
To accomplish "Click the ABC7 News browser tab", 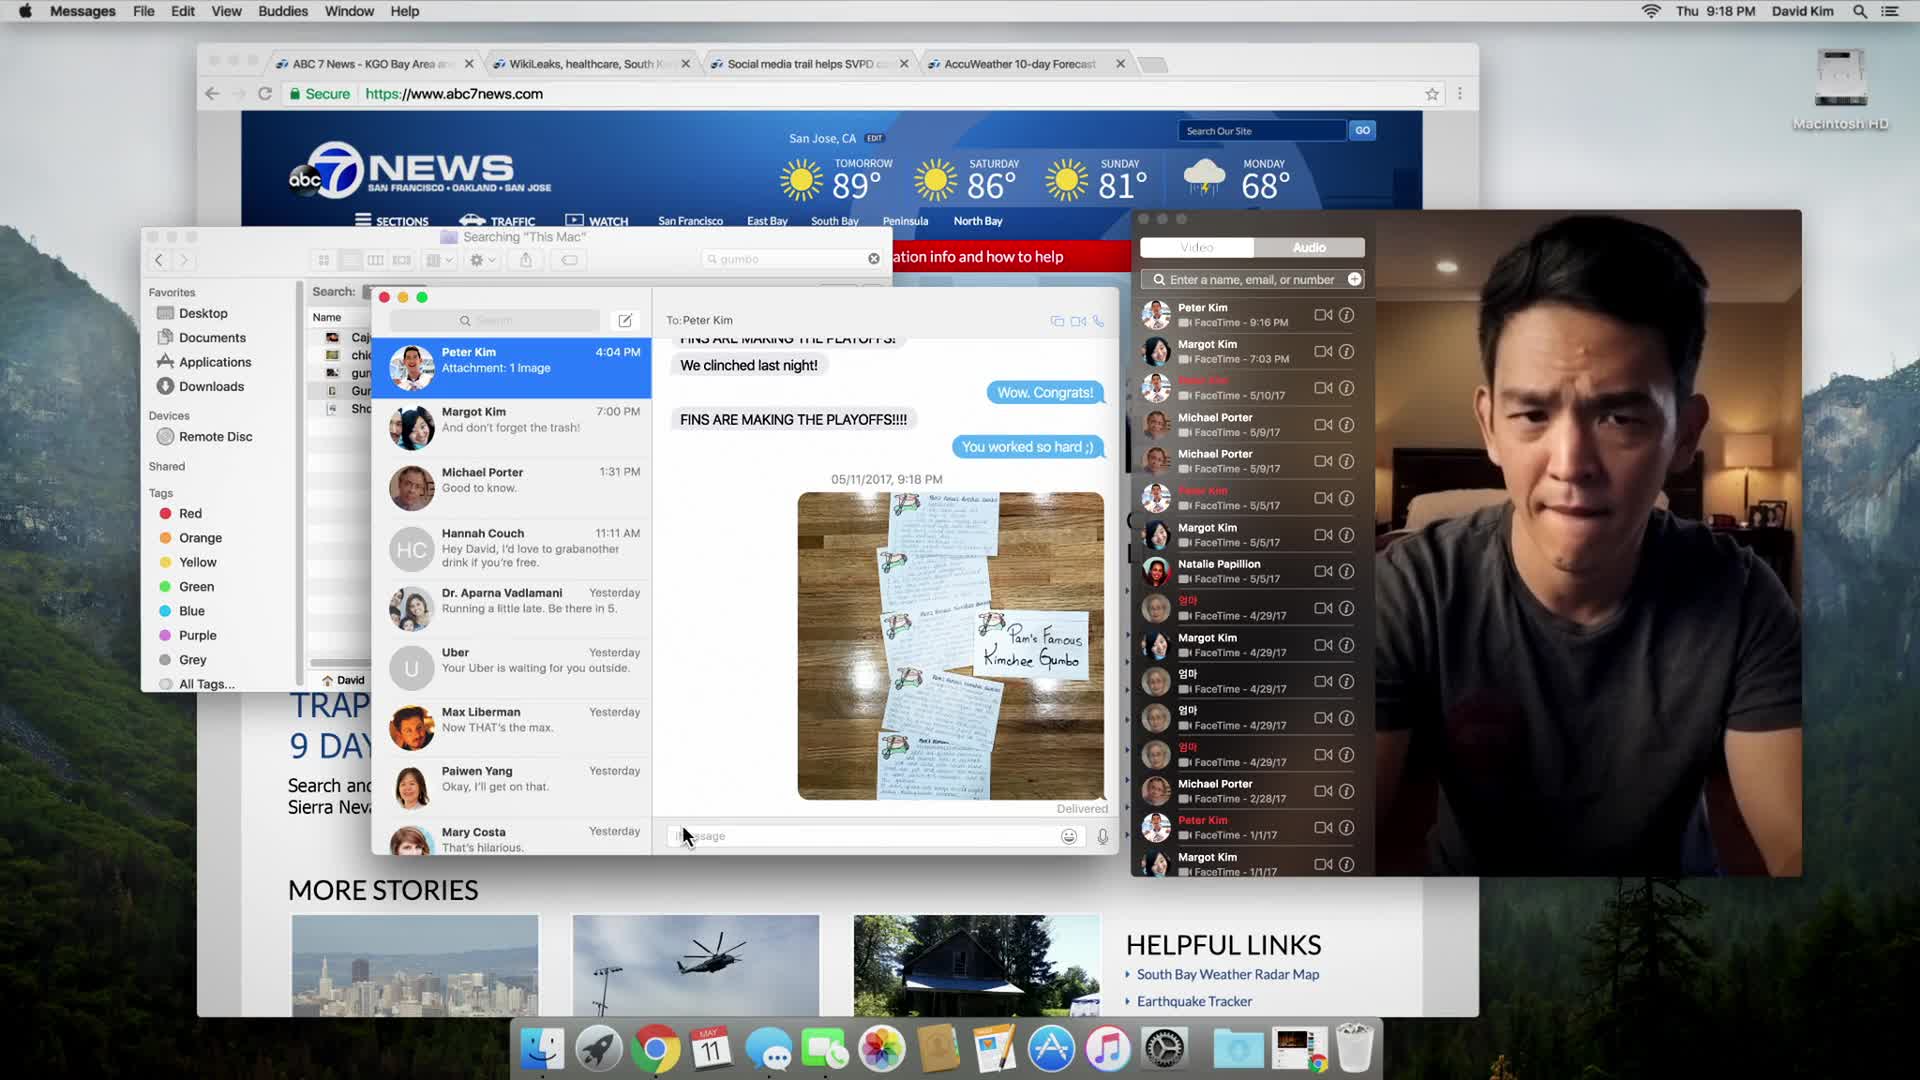I will (x=371, y=63).
